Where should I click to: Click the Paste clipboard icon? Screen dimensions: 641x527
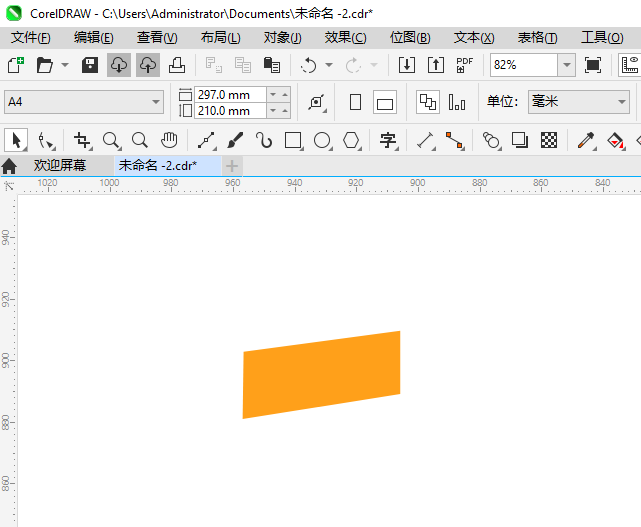tap(272, 65)
